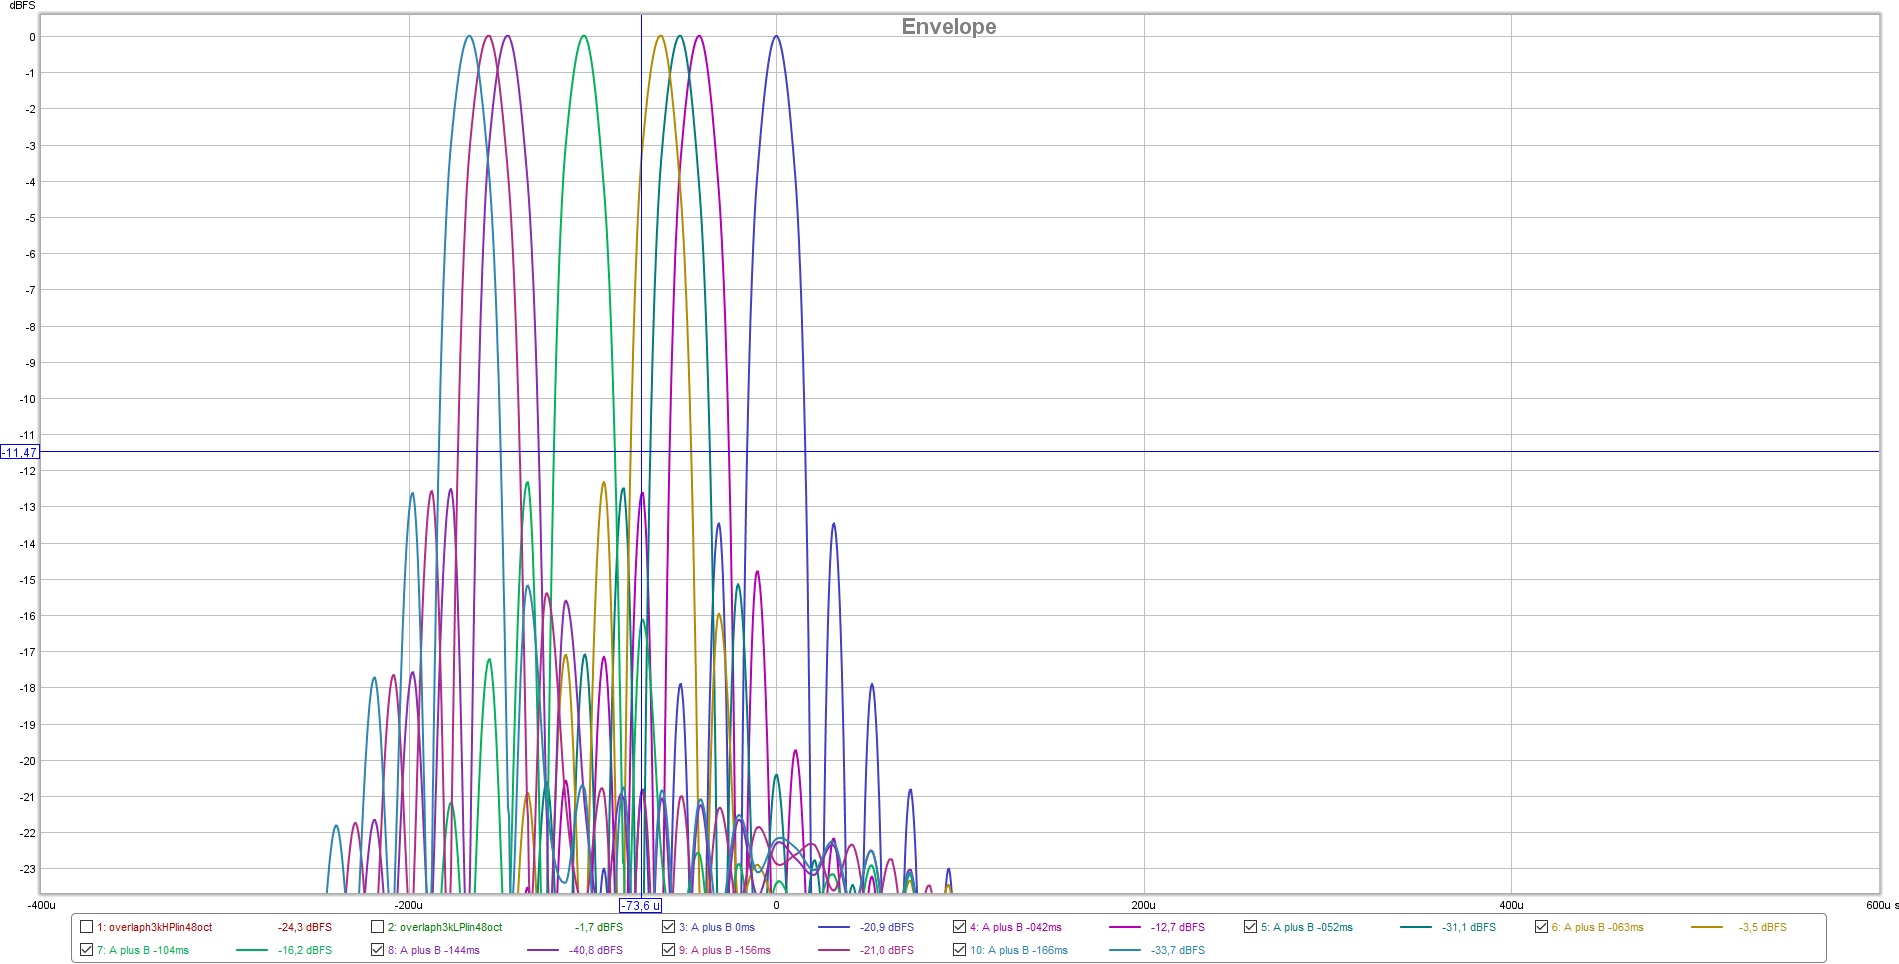Viewport: 1899px width, 964px height.
Task: Click the -73,6 u cursor time box
Action: 640,906
